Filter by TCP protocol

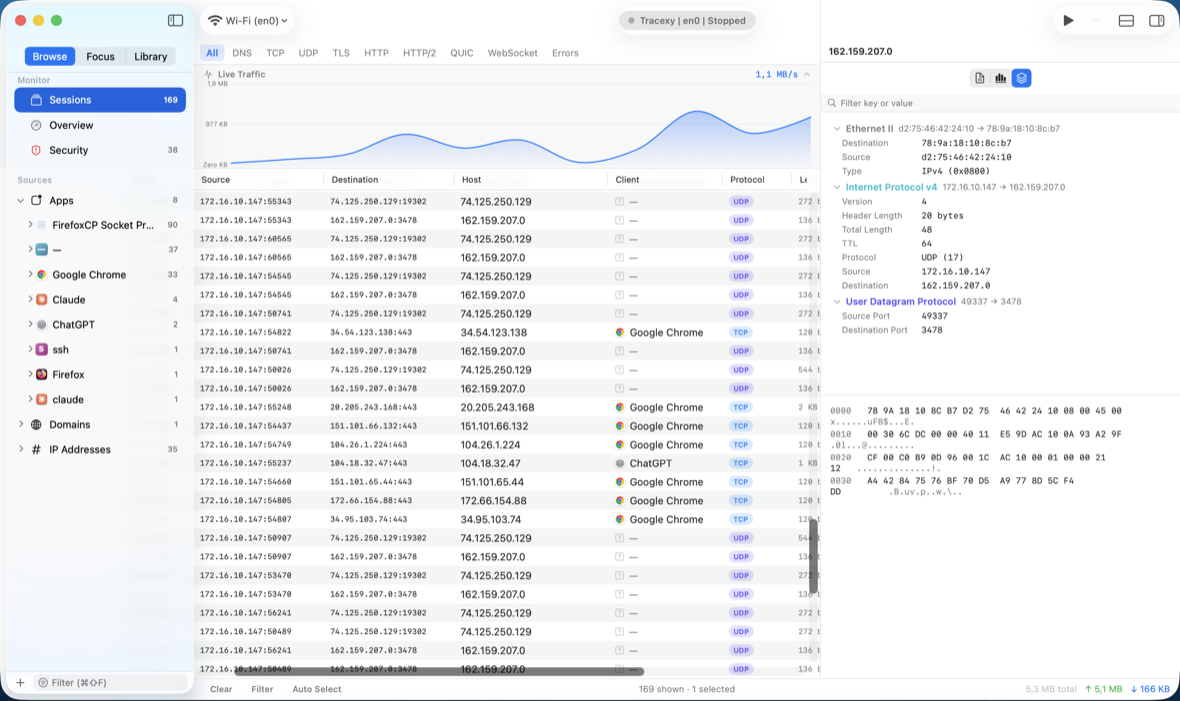coord(275,53)
